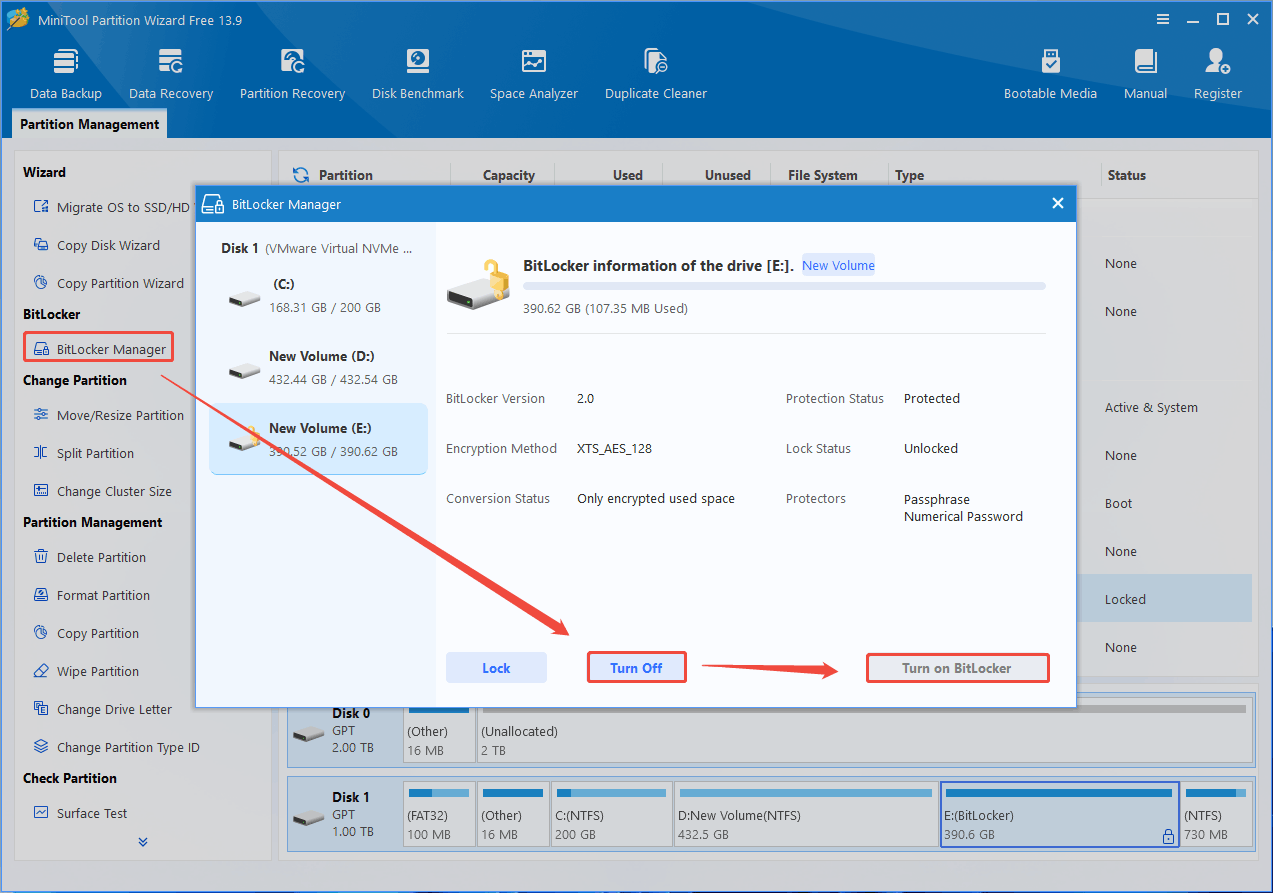Select Move/Resize Partition
The image size is (1273, 893).
(108, 415)
